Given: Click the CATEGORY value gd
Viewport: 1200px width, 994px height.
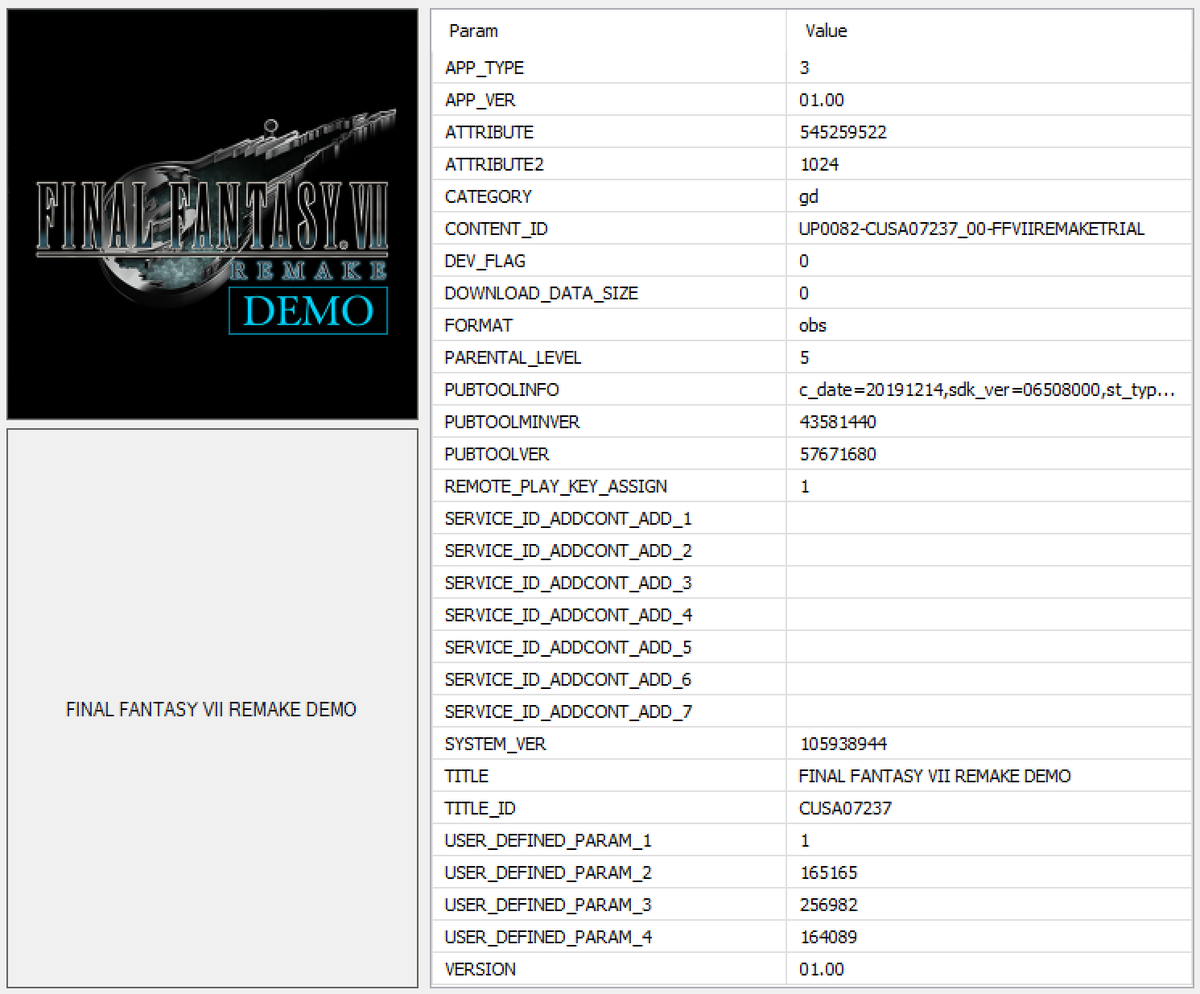Looking at the screenshot, I should [809, 197].
